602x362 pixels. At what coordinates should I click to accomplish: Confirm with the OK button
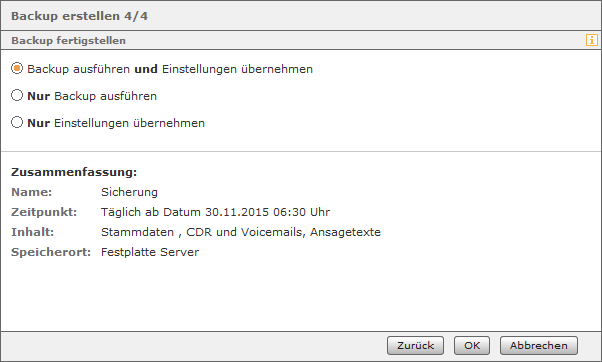click(472, 345)
